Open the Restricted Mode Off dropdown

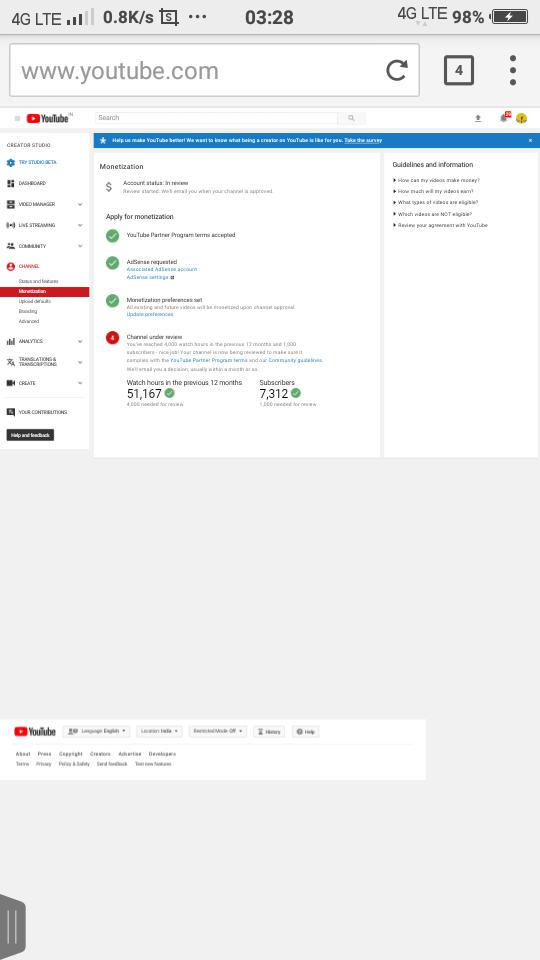point(217,731)
